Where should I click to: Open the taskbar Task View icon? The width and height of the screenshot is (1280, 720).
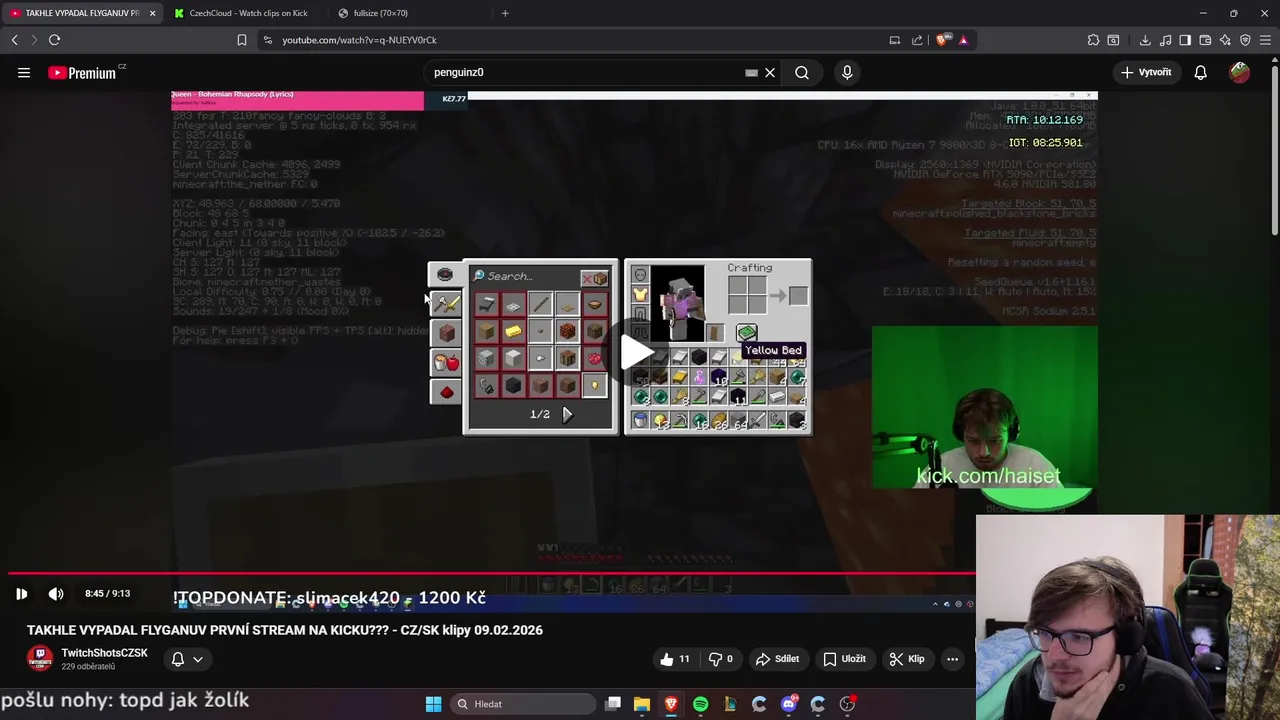tap(613, 704)
